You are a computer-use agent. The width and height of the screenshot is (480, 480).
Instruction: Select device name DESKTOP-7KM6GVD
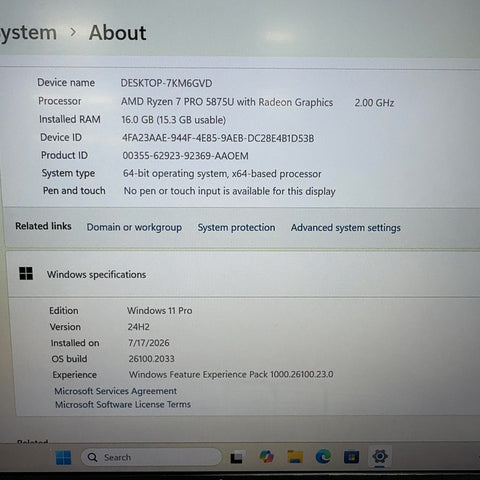click(x=166, y=83)
